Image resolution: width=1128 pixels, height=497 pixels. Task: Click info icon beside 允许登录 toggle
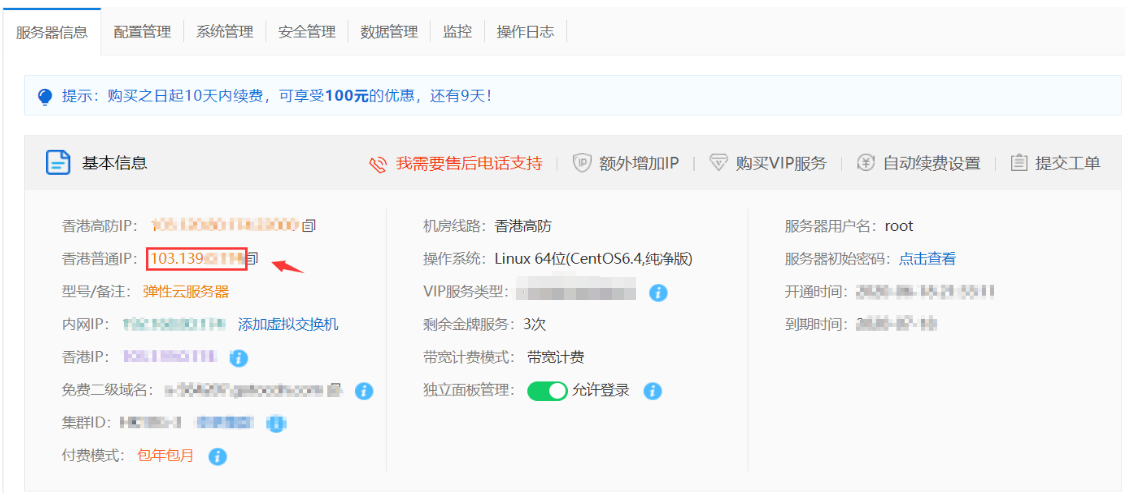(x=653, y=390)
